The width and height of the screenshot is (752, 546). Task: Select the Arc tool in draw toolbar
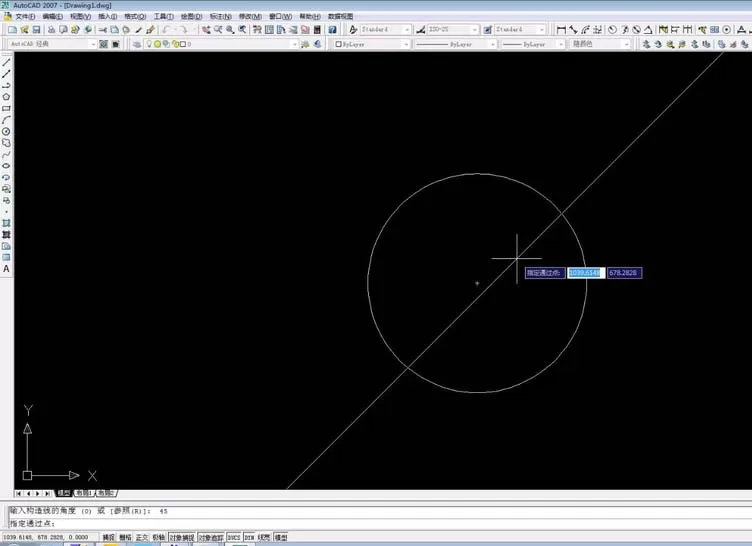pos(6,120)
